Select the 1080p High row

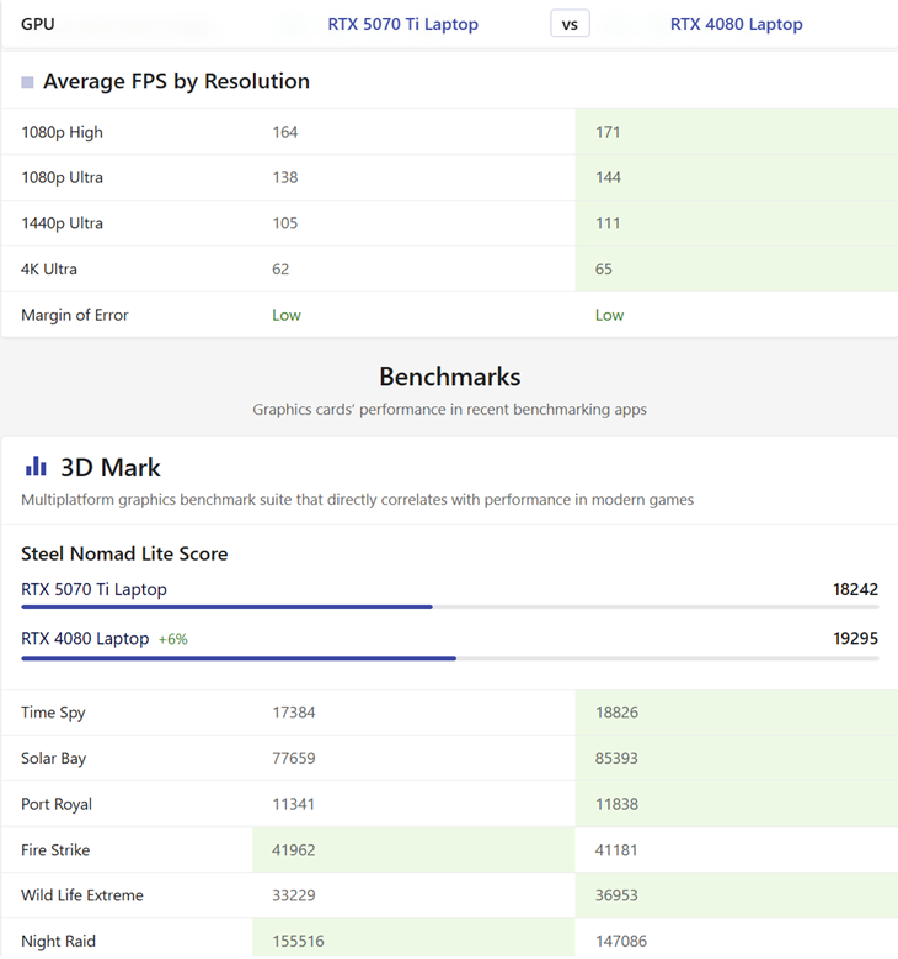pos(450,132)
